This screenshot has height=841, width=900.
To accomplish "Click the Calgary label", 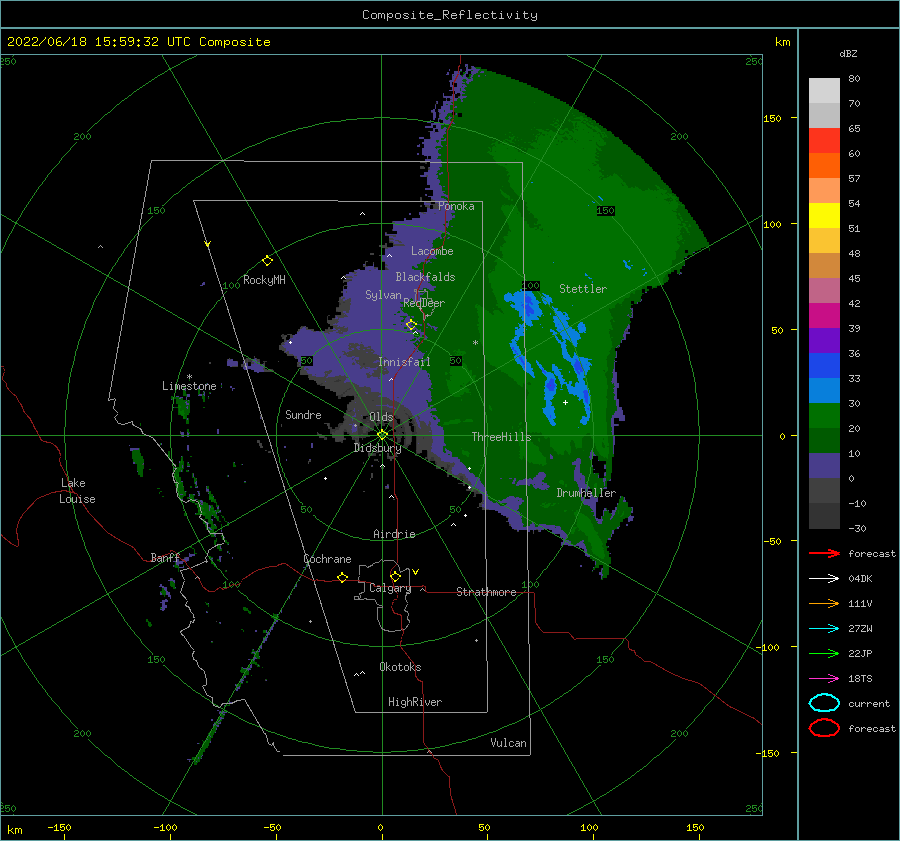I will click(390, 588).
